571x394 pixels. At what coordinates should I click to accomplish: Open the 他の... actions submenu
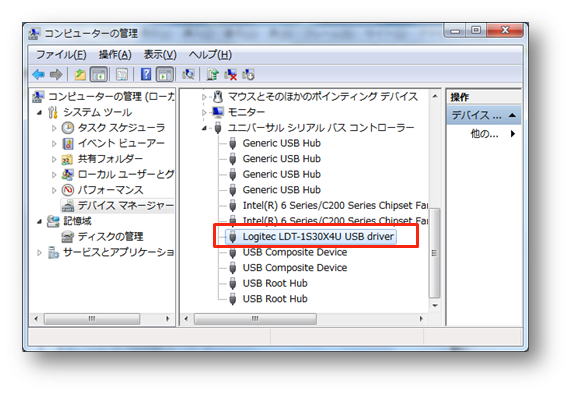(x=513, y=134)
